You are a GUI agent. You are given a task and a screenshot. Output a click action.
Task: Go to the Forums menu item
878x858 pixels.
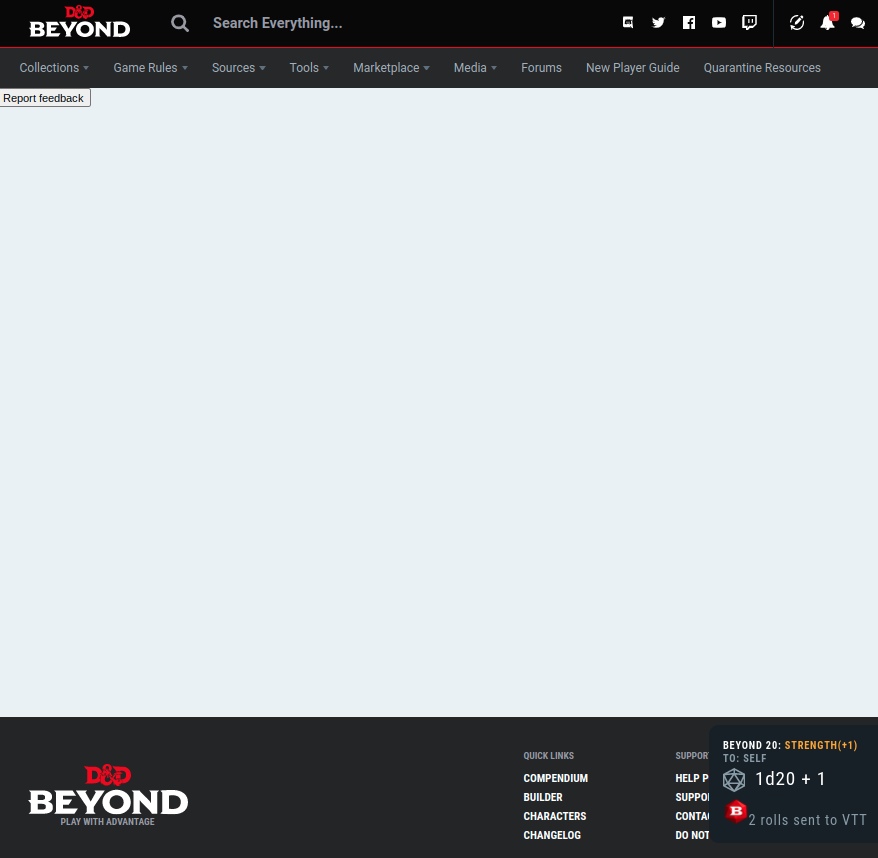541,67
